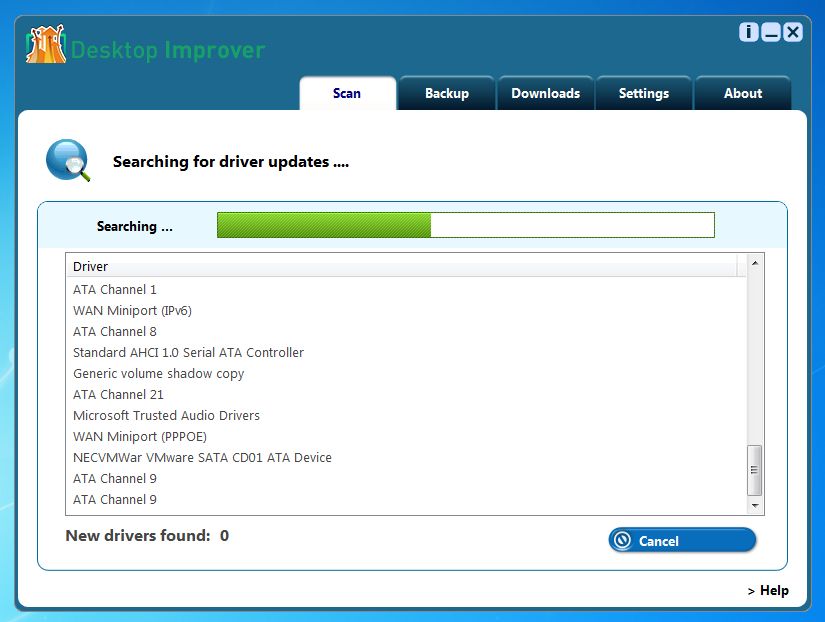
Task: Switch to the Scan tab
Action: click(347, 93)
